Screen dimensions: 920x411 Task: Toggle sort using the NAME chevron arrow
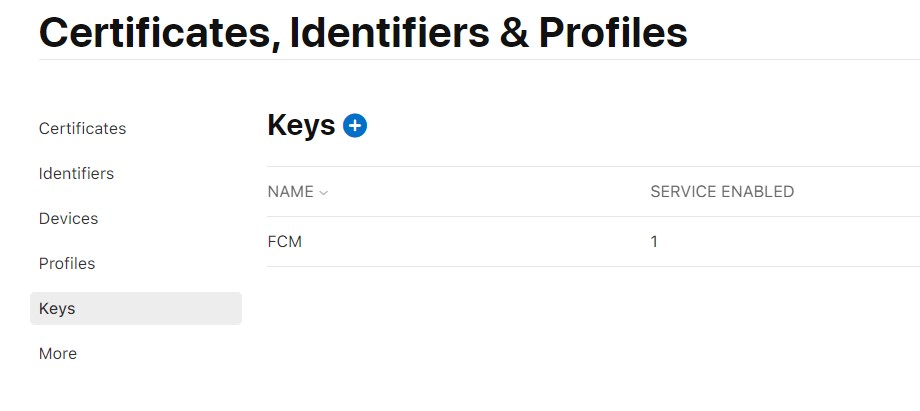point(323,192)
